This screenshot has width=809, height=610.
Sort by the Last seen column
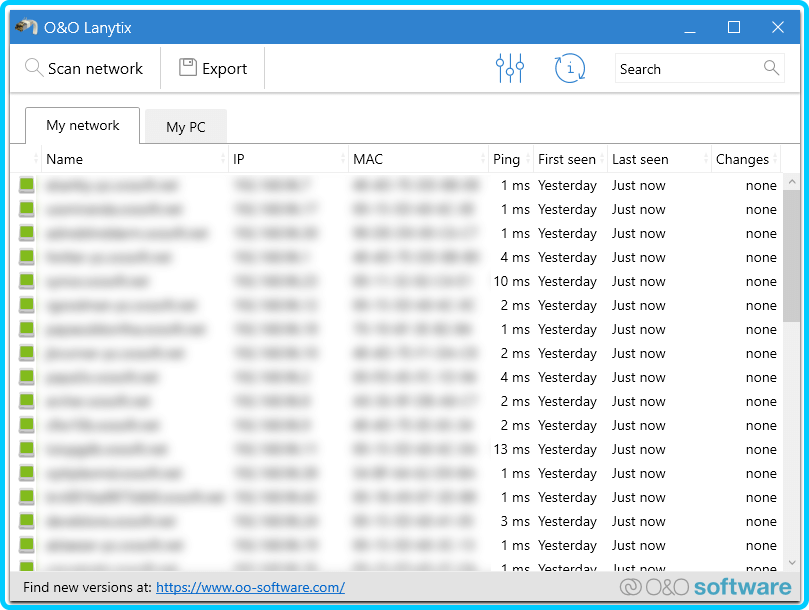(659, 159)
